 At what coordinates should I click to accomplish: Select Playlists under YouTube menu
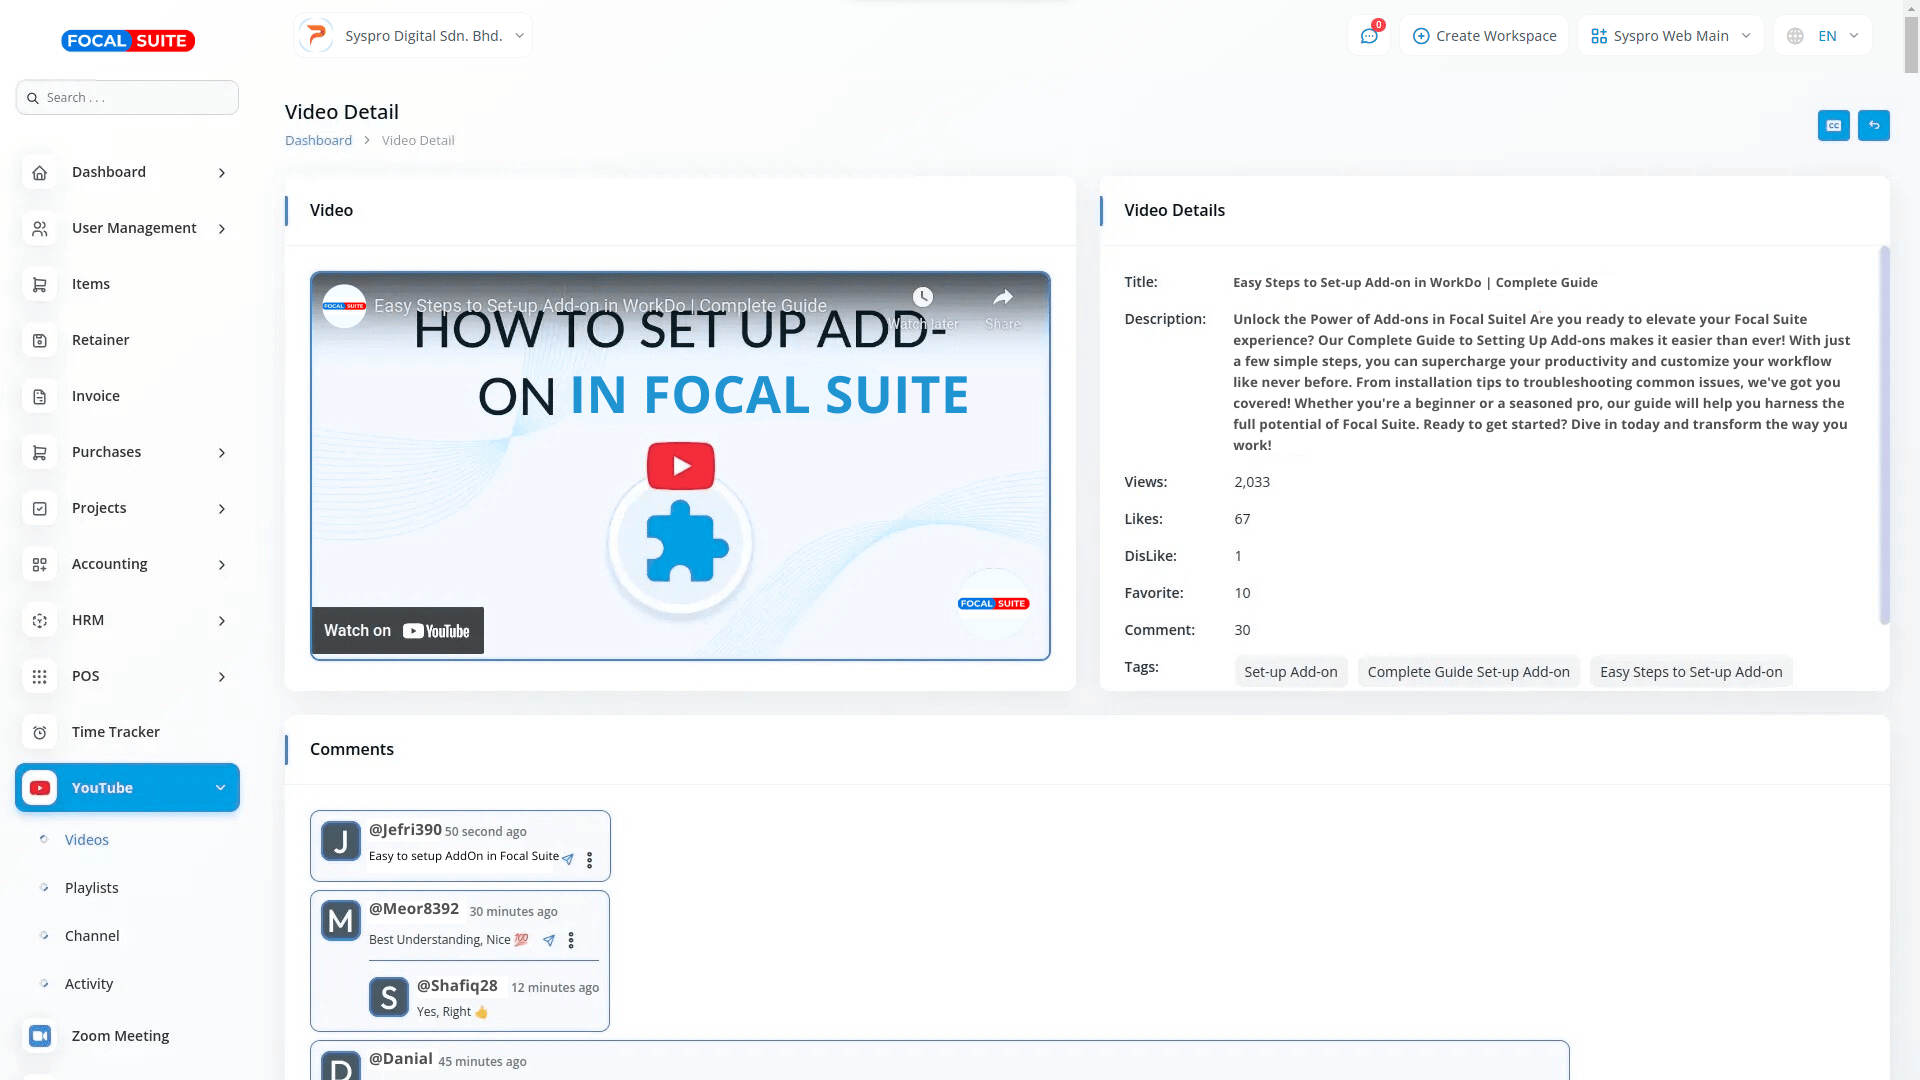click(91, 888)
